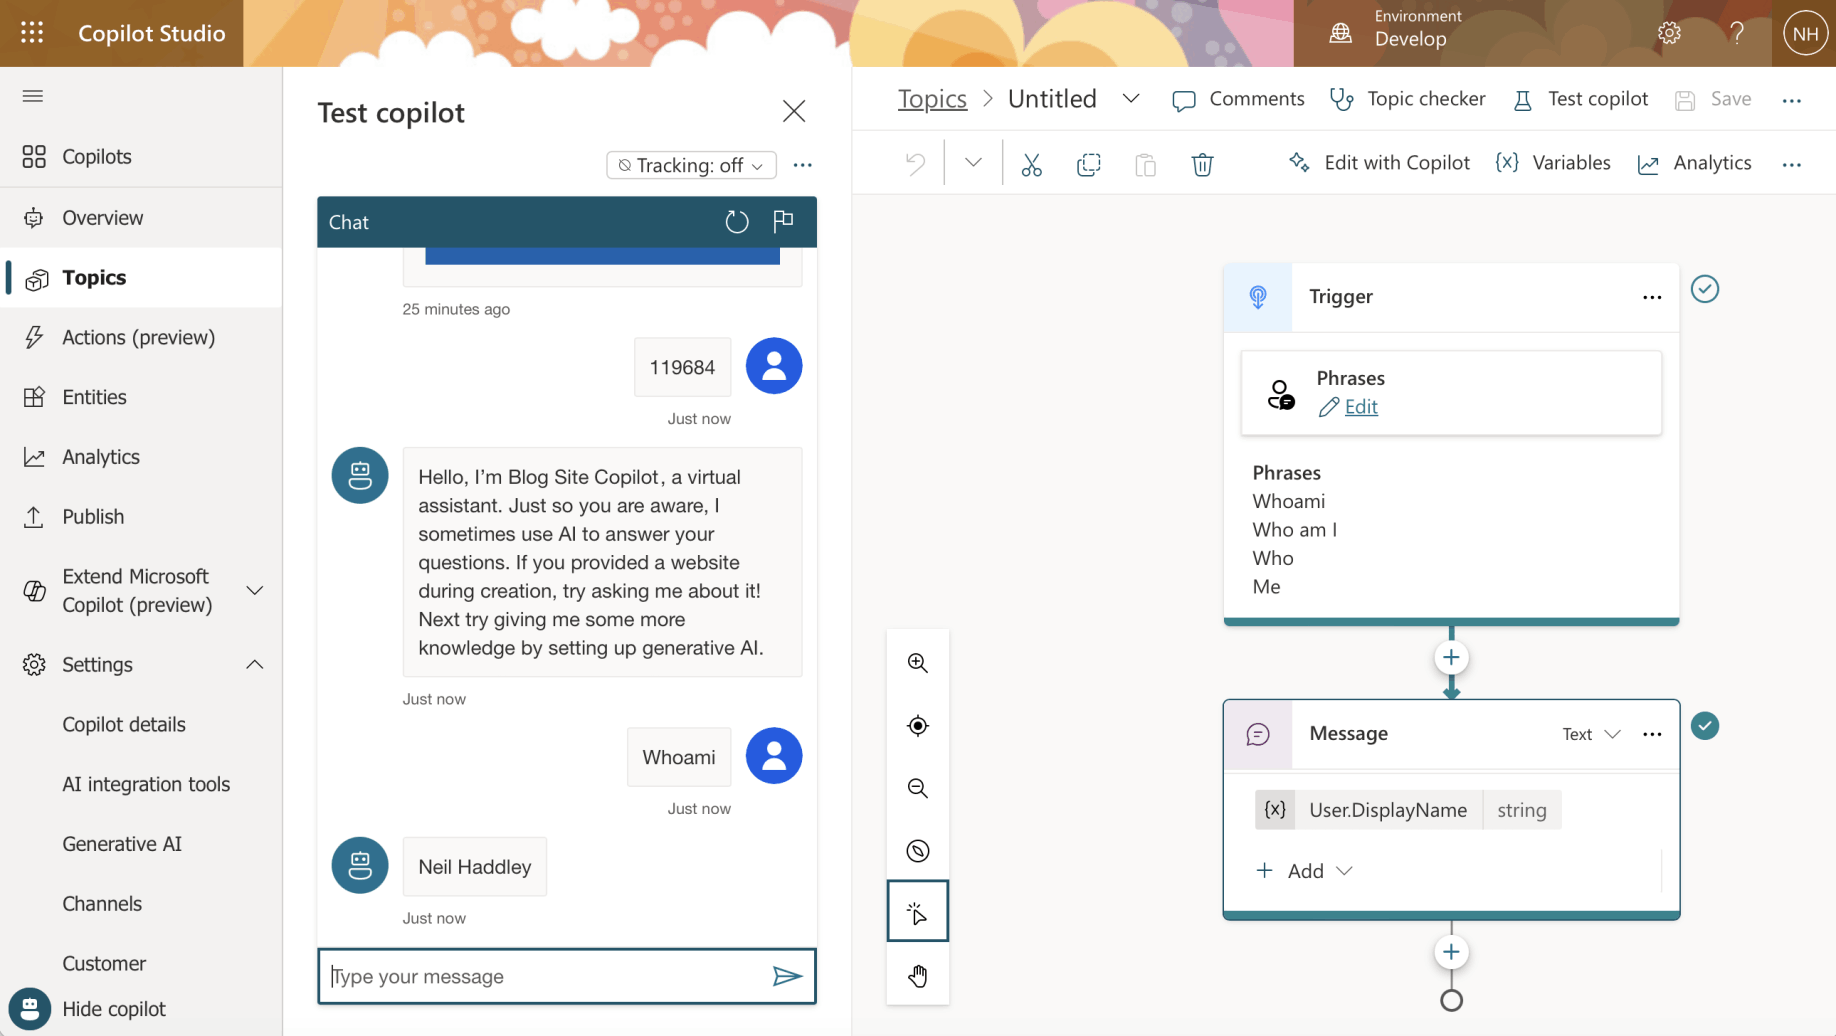
Task: Open the settings gear in header
Action: (1669, 33)
